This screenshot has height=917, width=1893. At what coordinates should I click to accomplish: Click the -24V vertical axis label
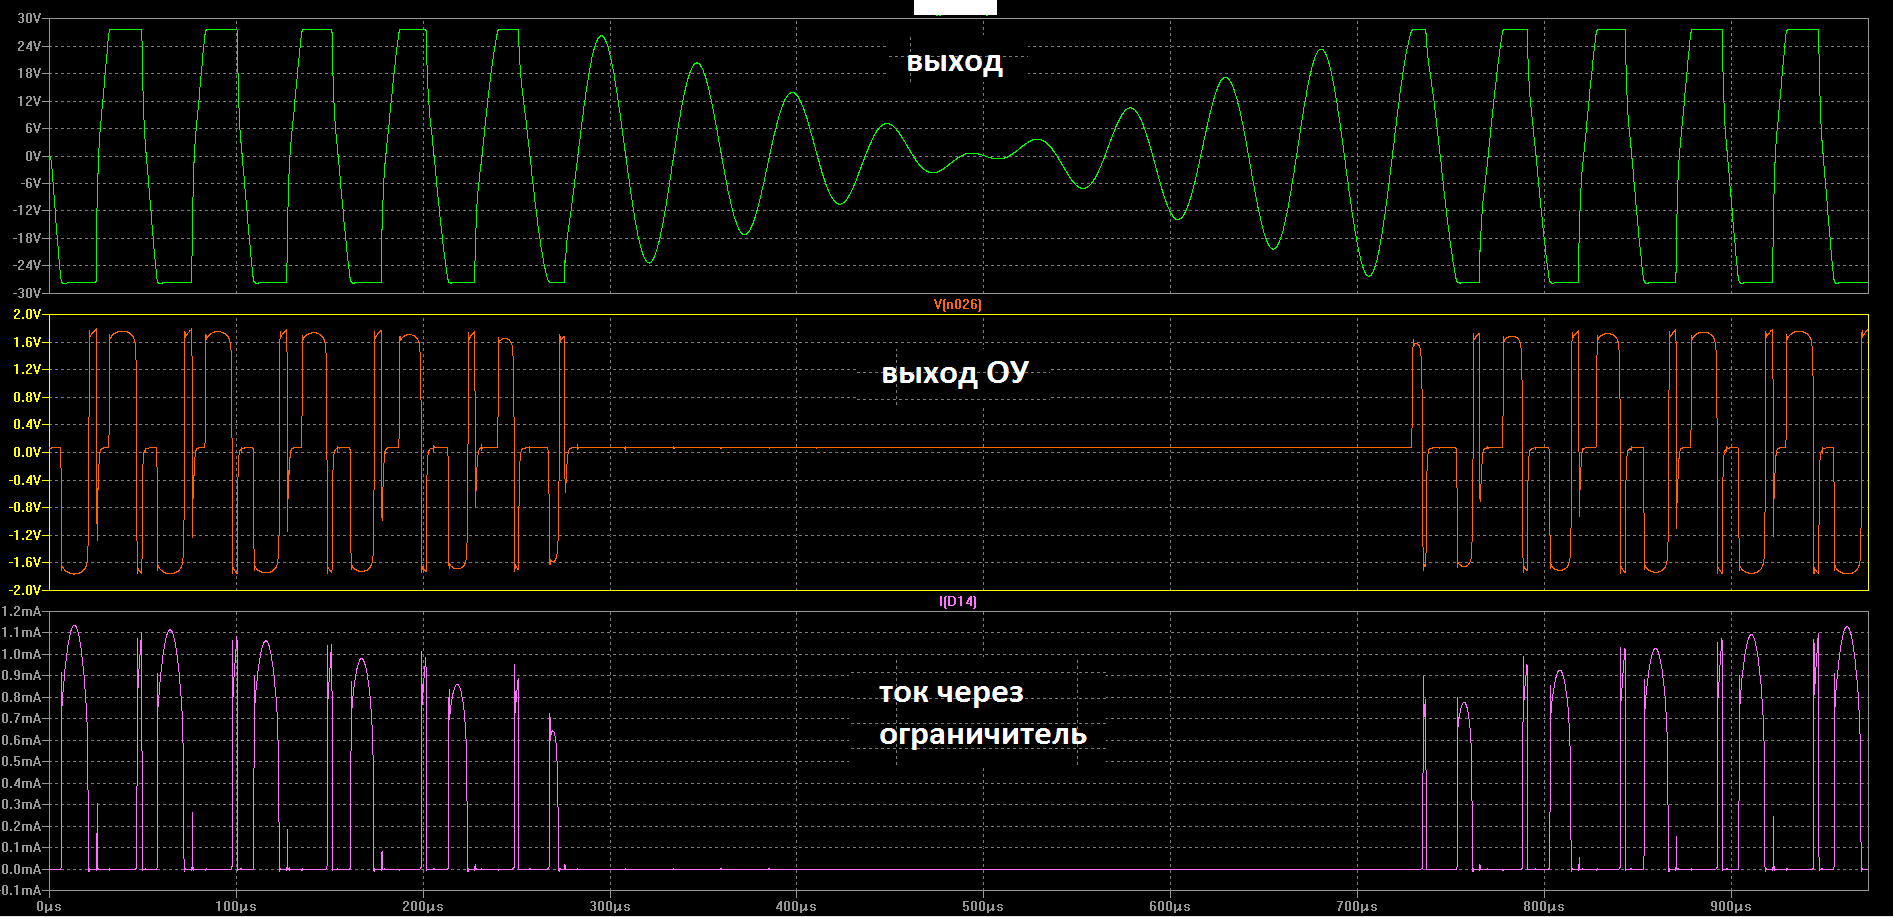(x=27, y=265)
